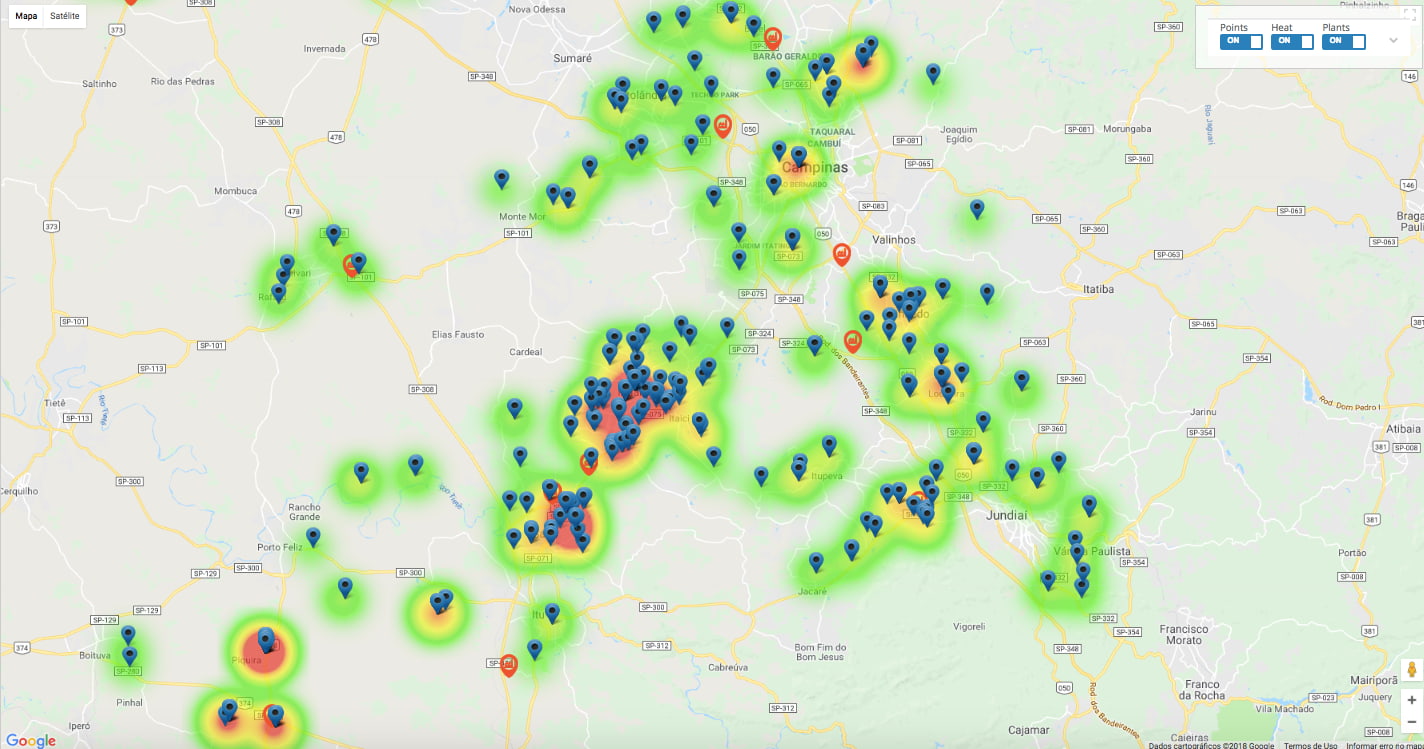The image size is (1424, 749).
Task: Select the blue pin northwest of Monte Mor
Action: pyautogui.click(x=502, y=178)
